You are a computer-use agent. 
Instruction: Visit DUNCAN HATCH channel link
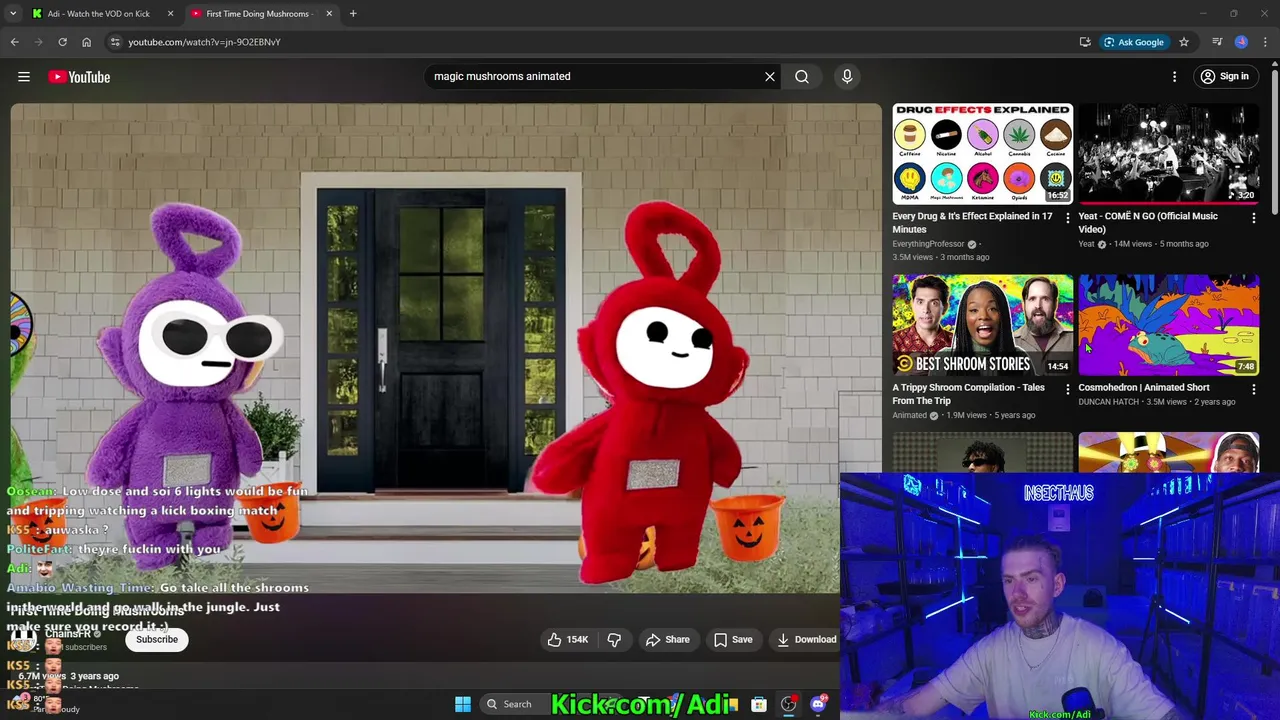tap(1108, 402)
